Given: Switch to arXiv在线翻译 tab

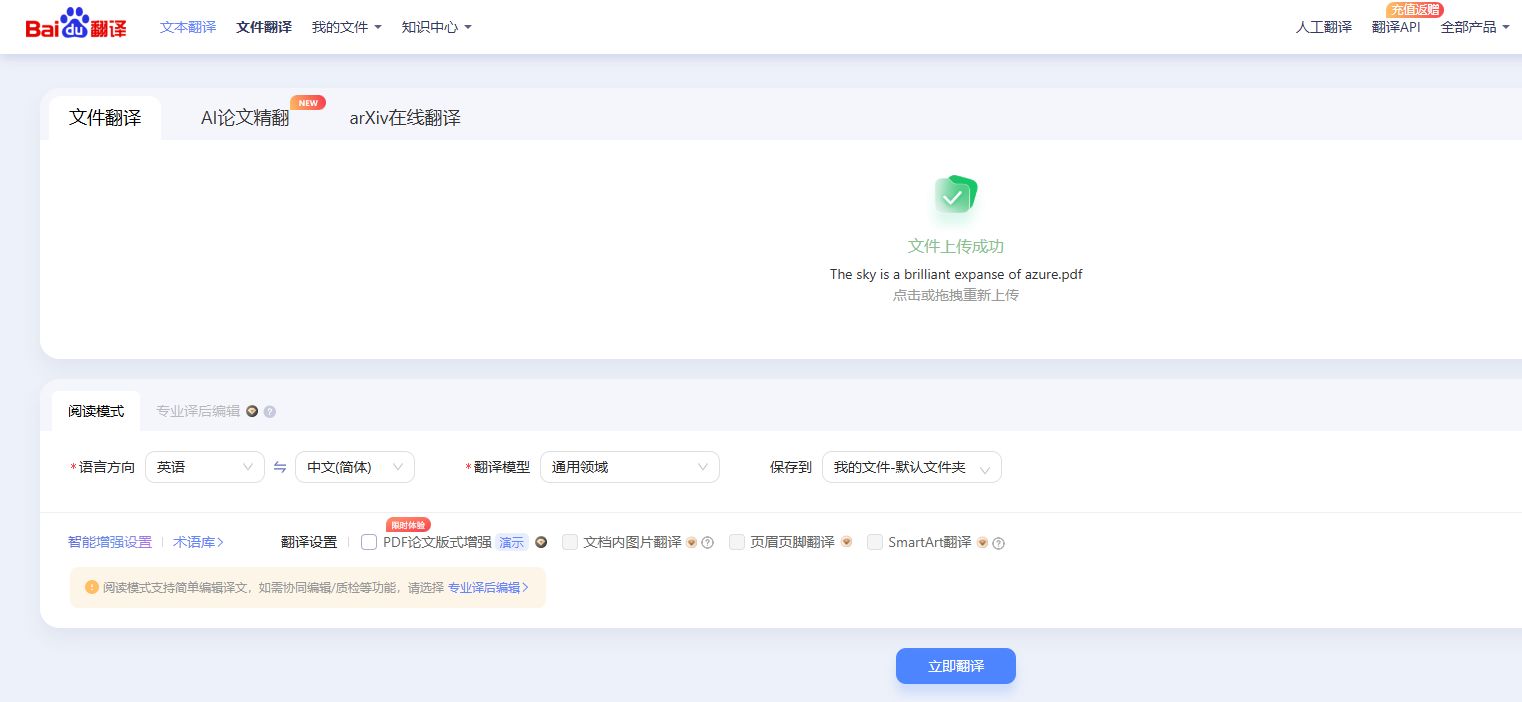Looking at the screenshot, I should click(405, 118).
